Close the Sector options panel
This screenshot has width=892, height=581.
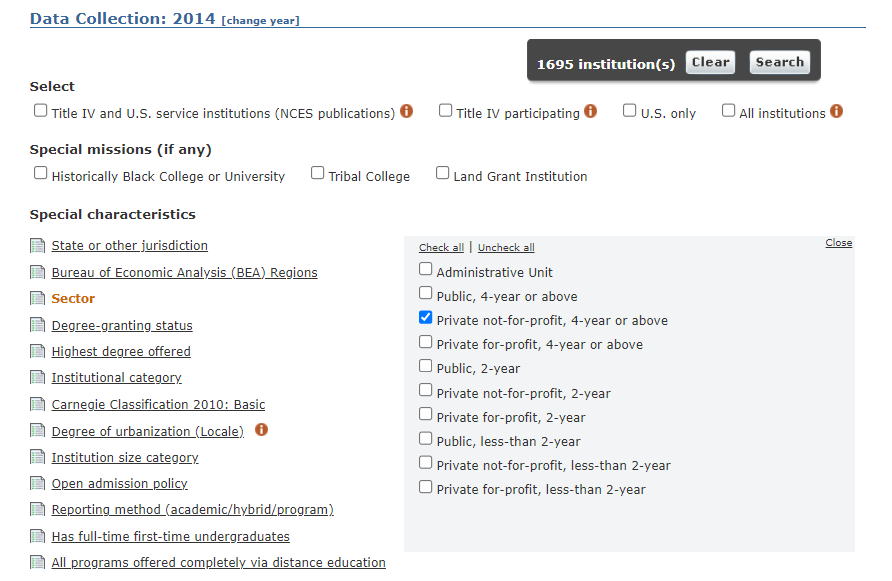[838, 243]
